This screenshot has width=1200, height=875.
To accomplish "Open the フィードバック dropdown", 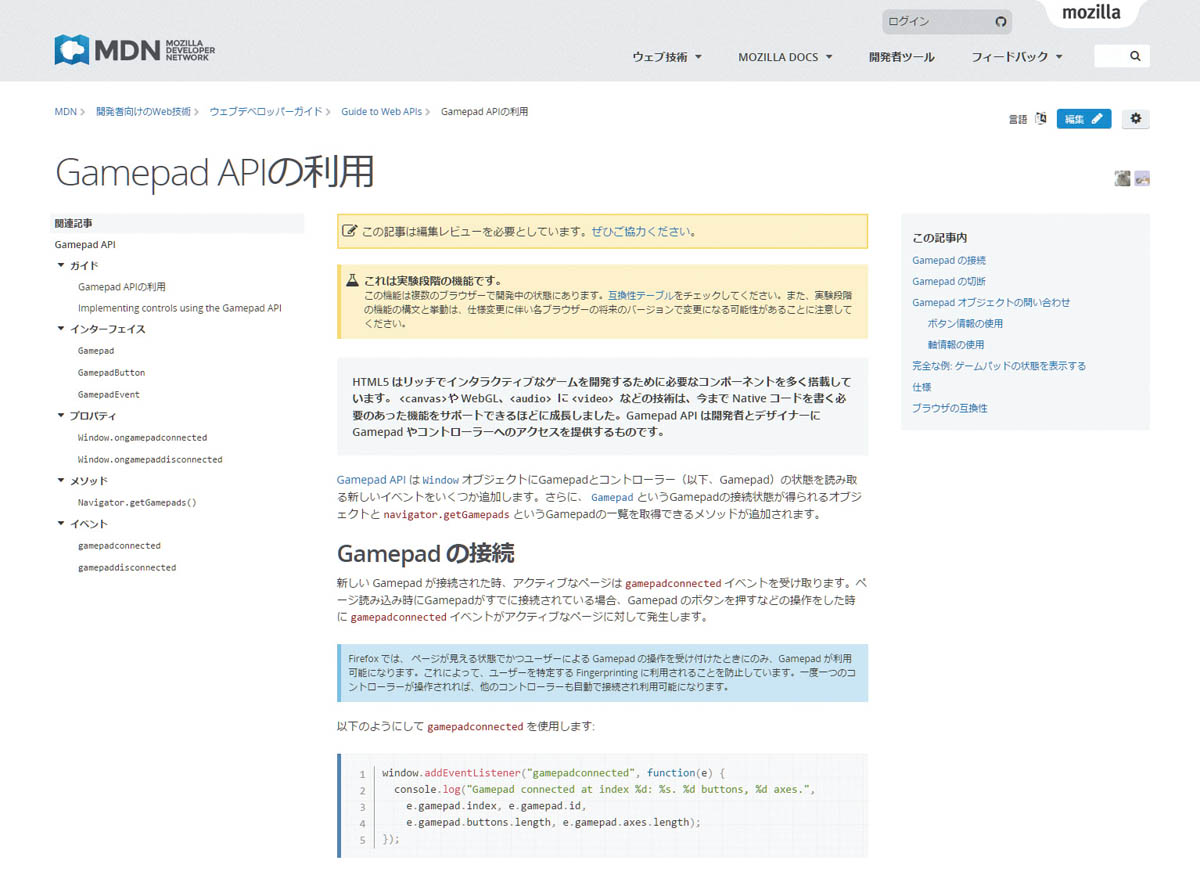I will point(1017,57).
